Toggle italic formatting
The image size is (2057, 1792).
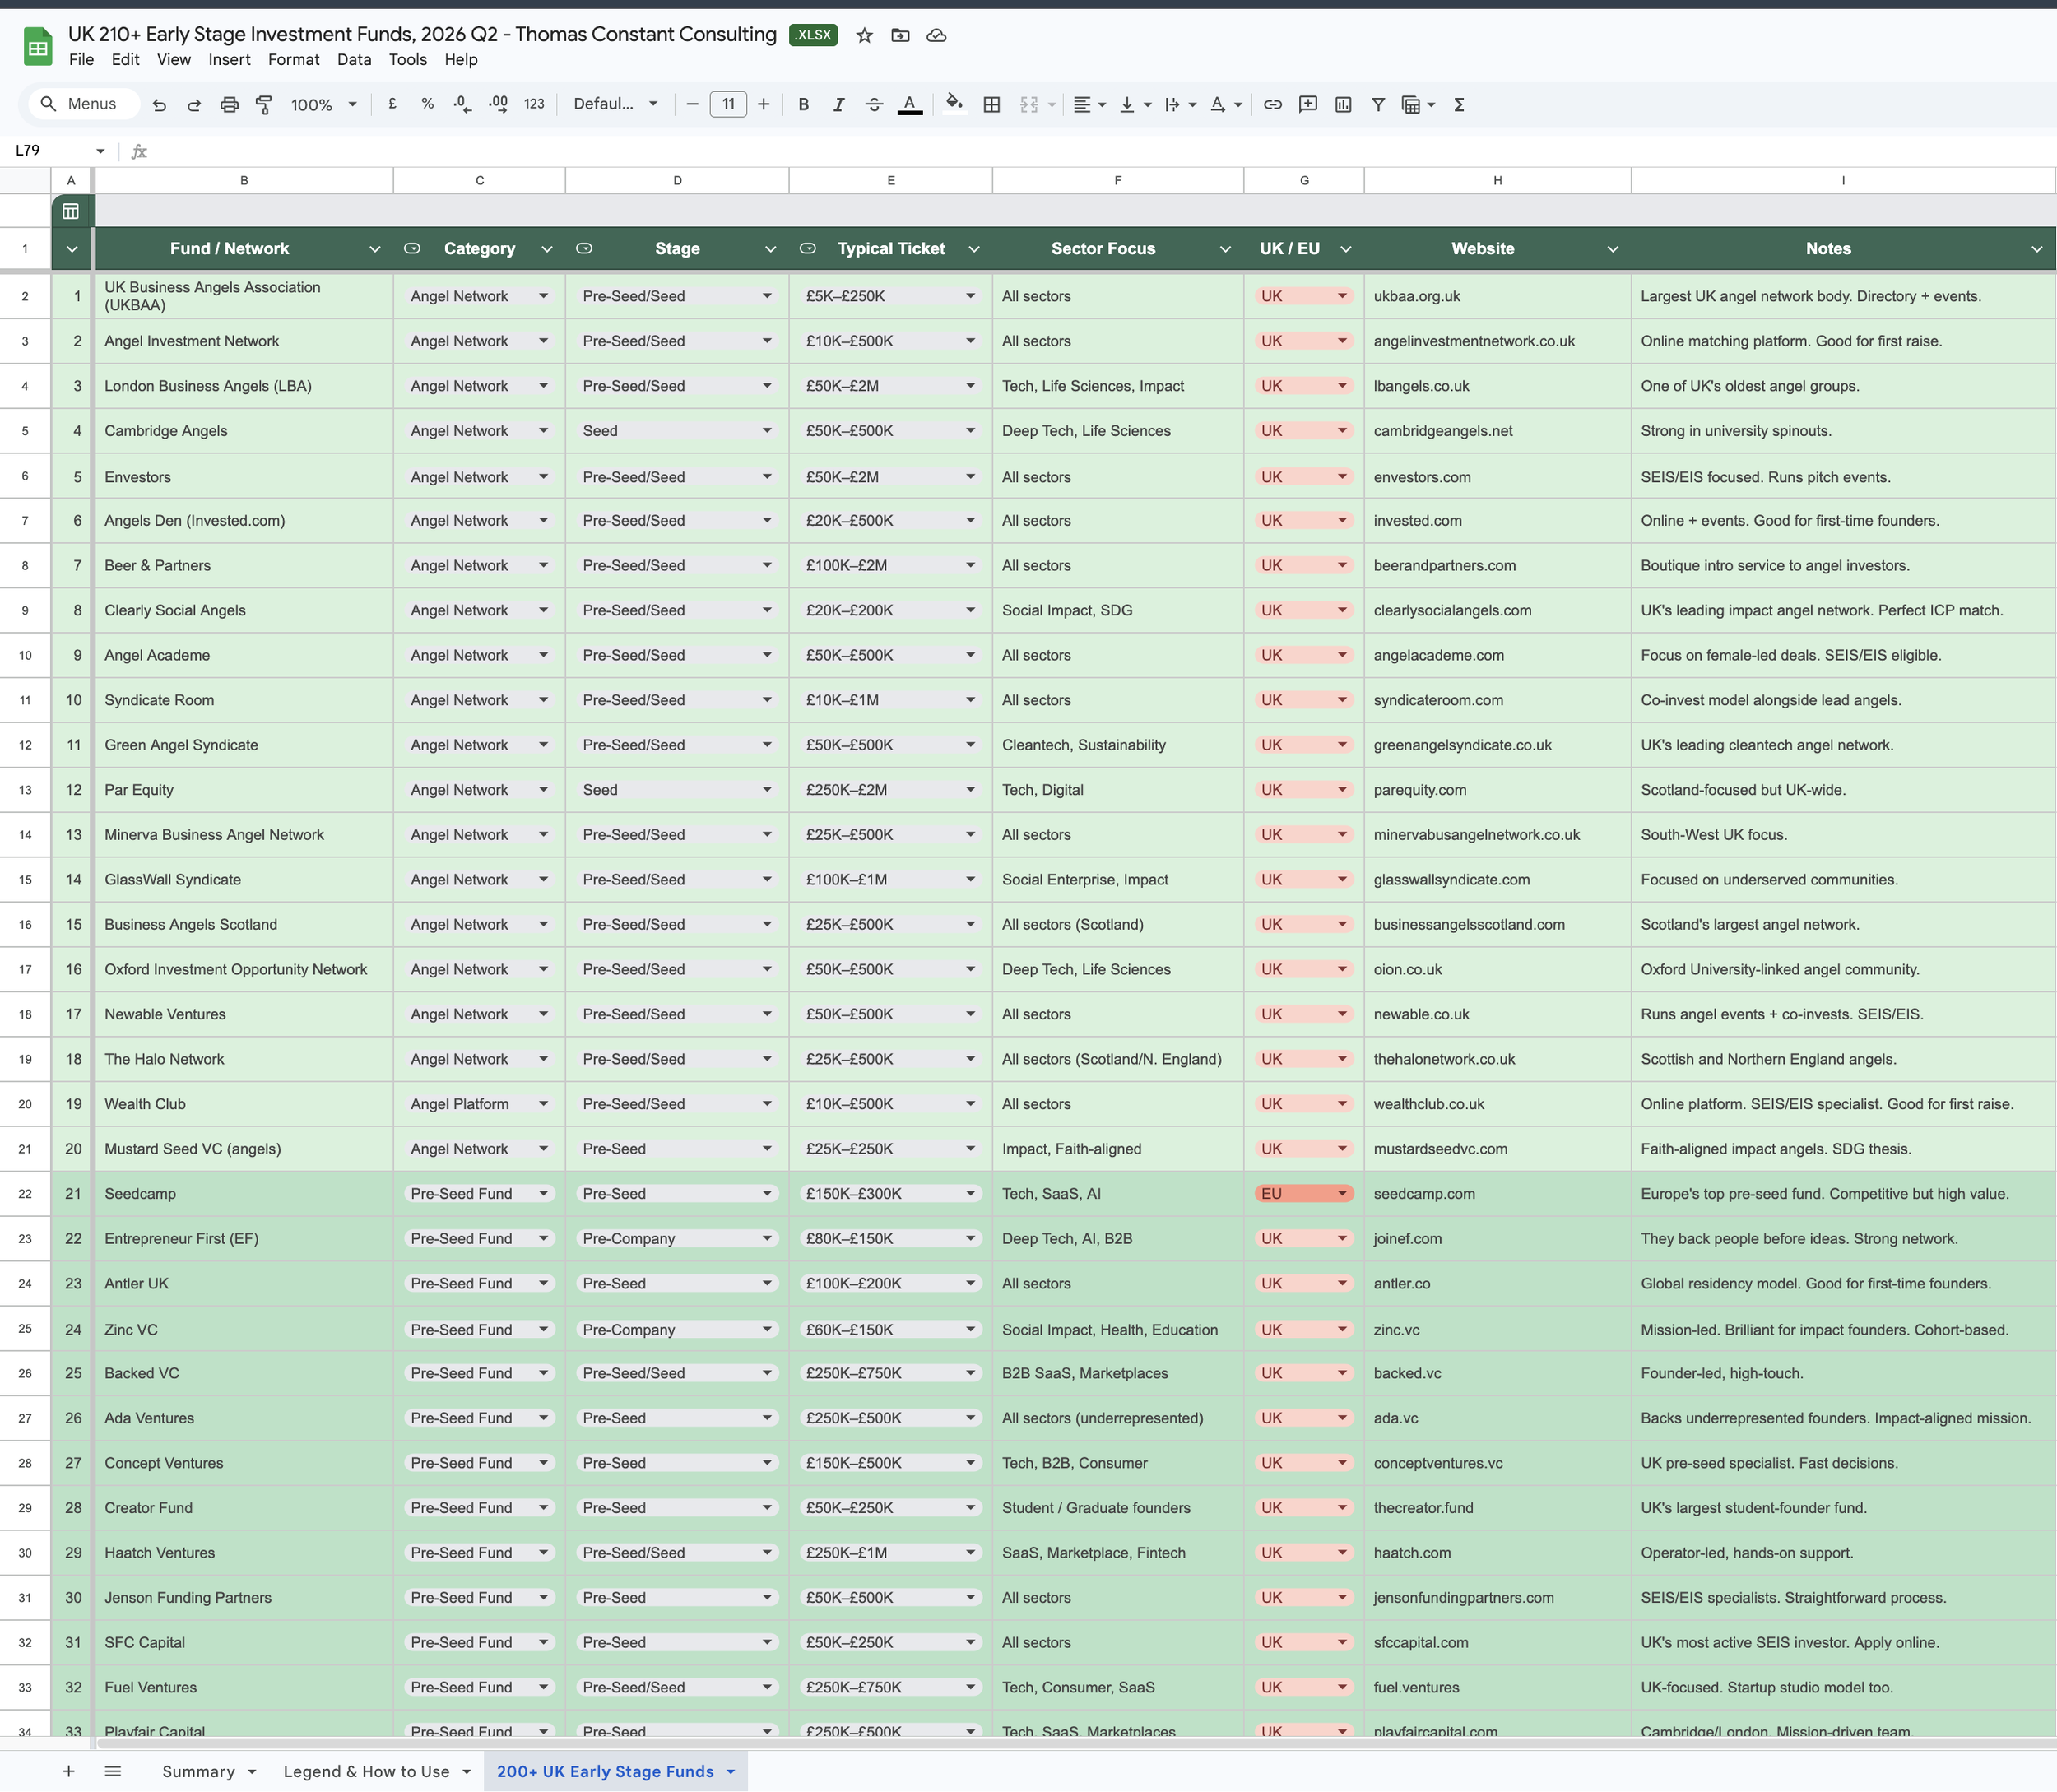tap(838, 104)
